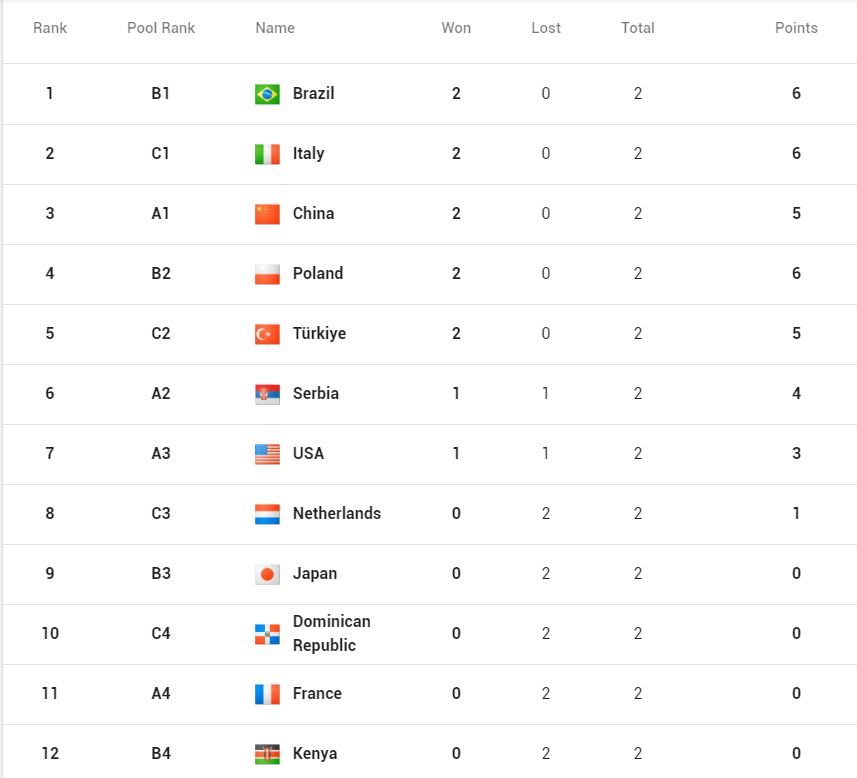
Task: Click the Poland flag icon
Action: click(x=267, y=274)
